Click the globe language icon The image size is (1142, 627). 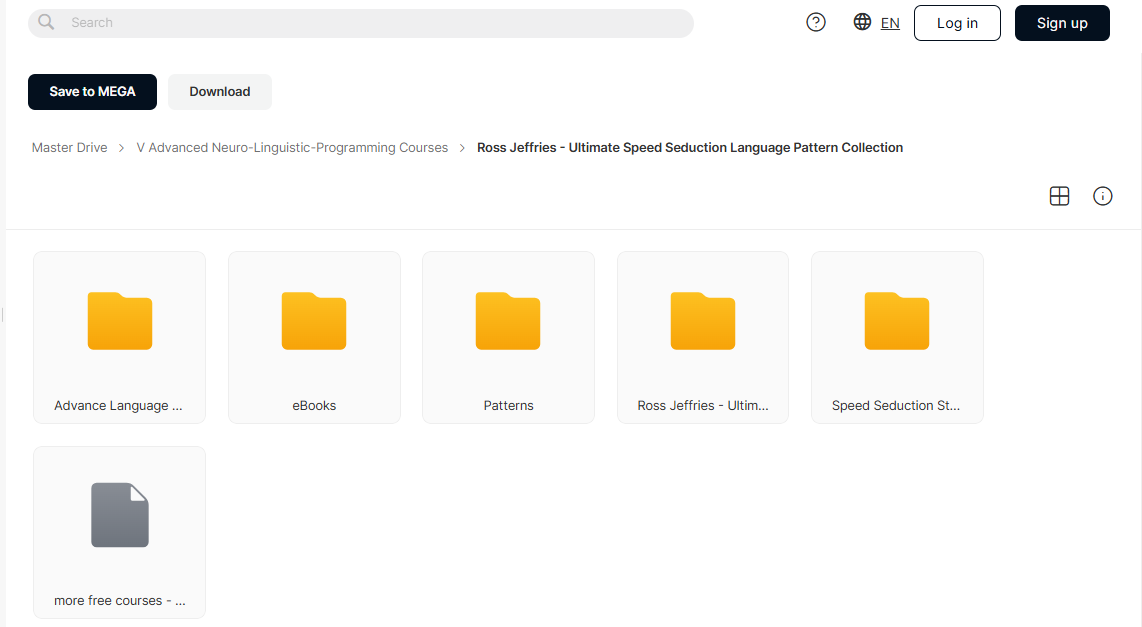click(x=862, y=22)
